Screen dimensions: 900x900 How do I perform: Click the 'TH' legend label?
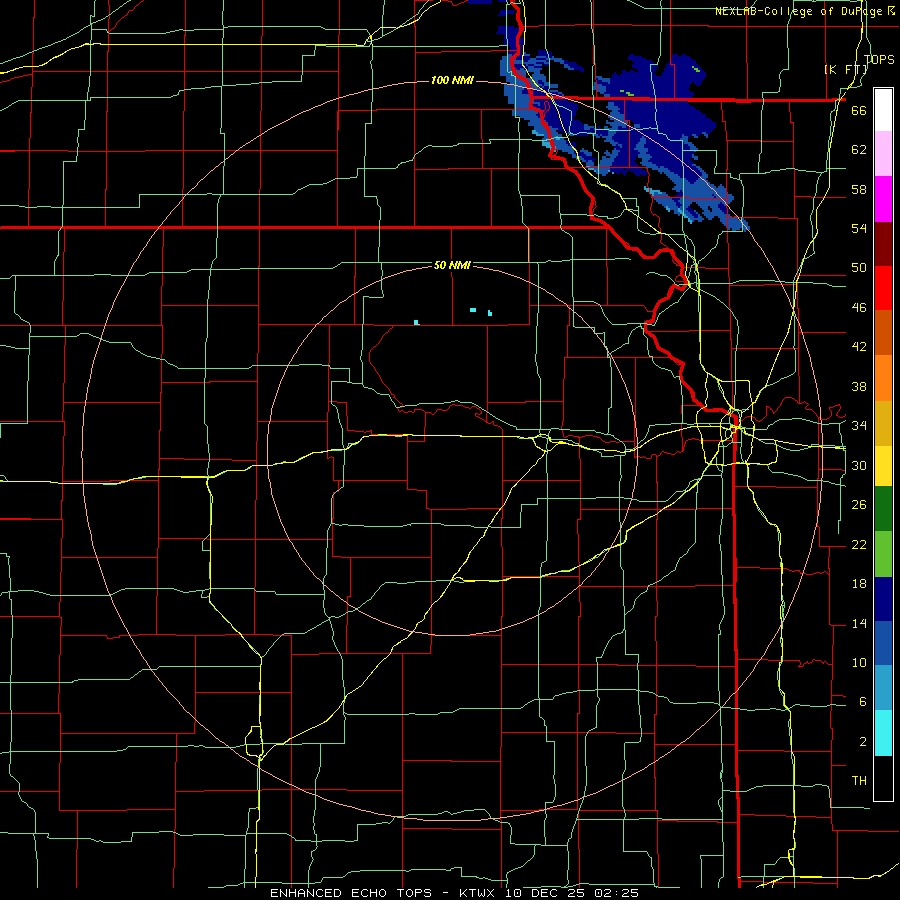pyautogui.click(x=859, y=780)
